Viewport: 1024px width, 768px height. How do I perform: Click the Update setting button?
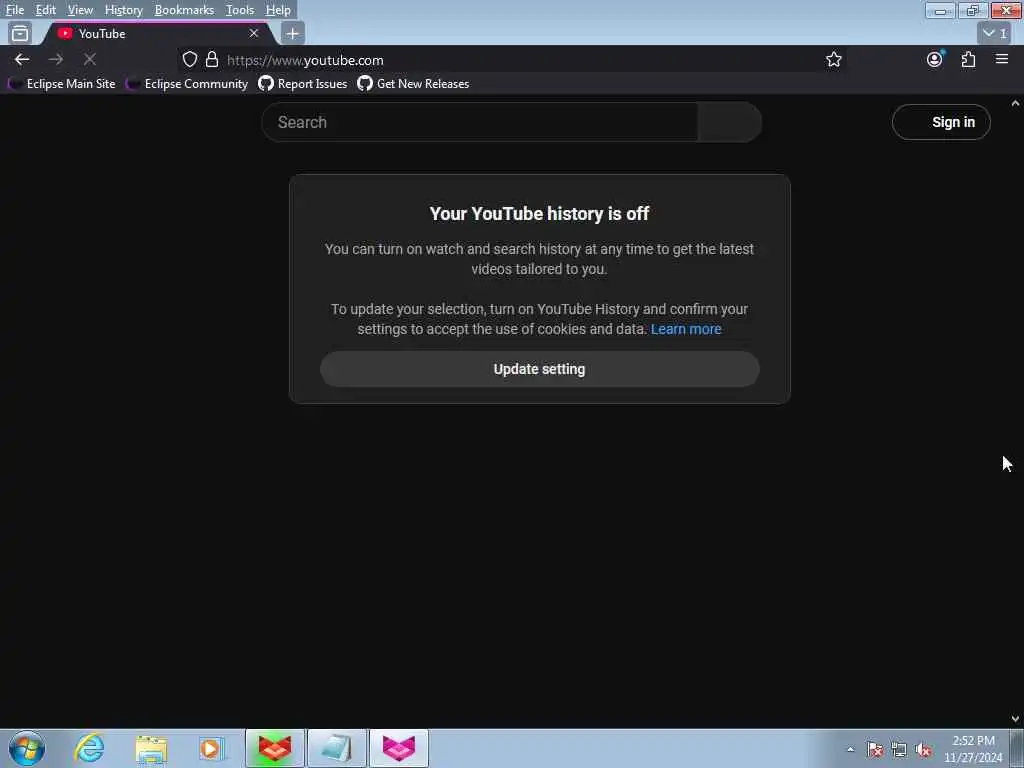coord(539,369)
